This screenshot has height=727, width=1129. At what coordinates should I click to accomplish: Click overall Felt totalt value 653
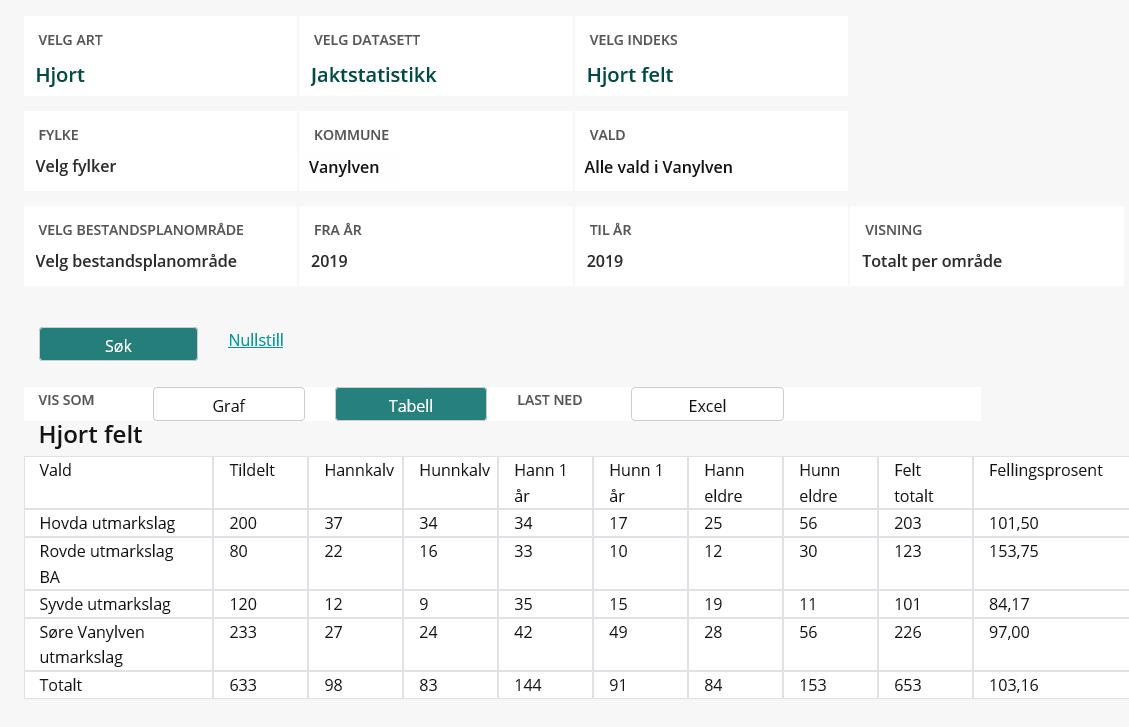pos(908,685)
